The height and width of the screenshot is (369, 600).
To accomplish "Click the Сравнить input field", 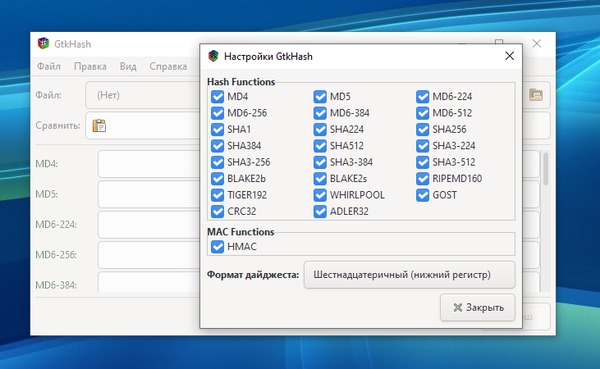I will click(x=142, y=126).
